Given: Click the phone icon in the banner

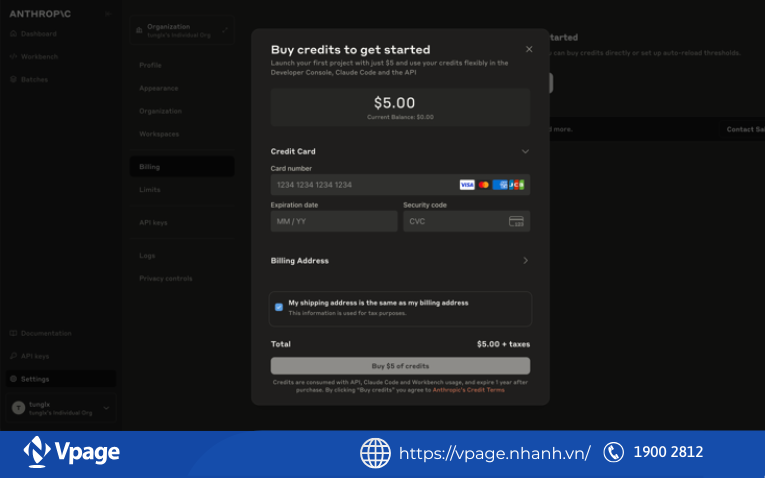Looking at the screenshot, I should [613, 452].
